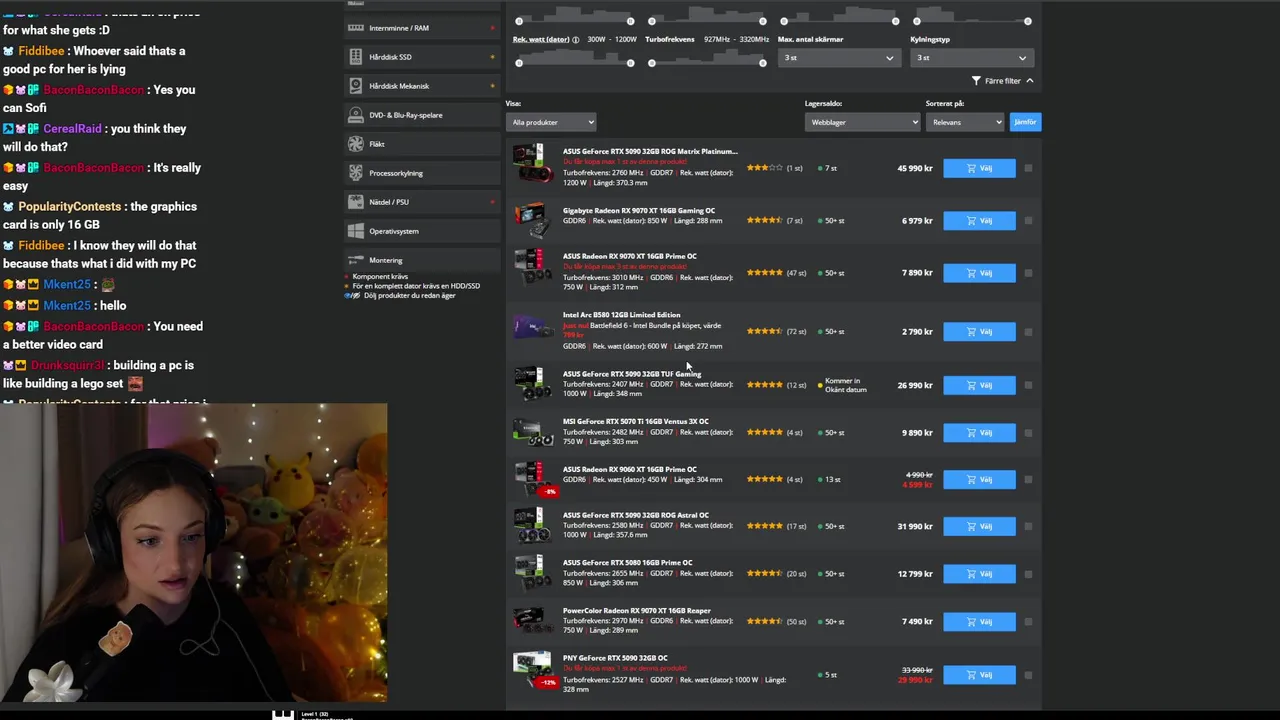Open the Montering screwdriver icon
This screenshot has width=1280, height=720.
355,260
